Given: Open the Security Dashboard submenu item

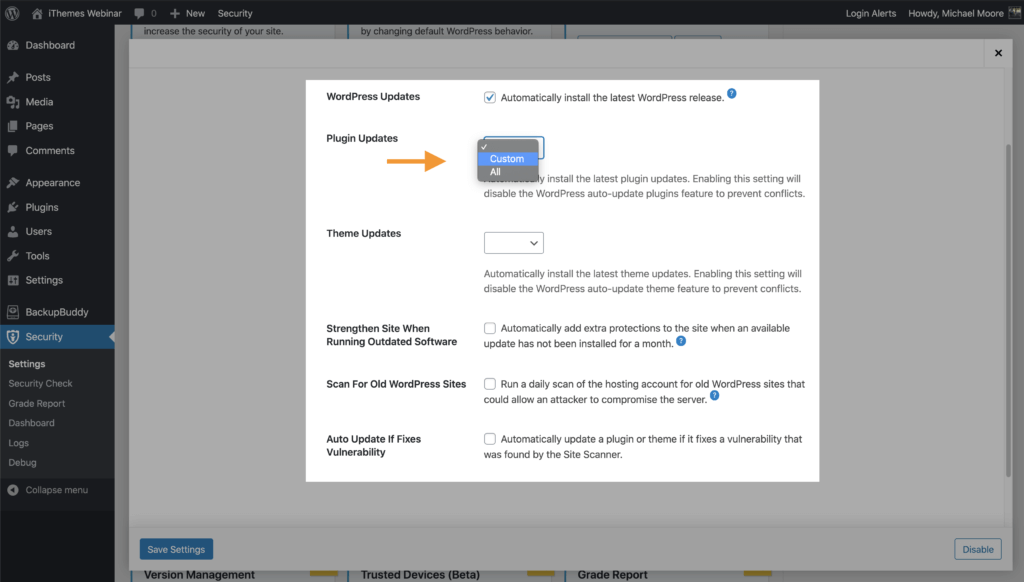Looking at the screenshot, I should click(x=31, y=423).
